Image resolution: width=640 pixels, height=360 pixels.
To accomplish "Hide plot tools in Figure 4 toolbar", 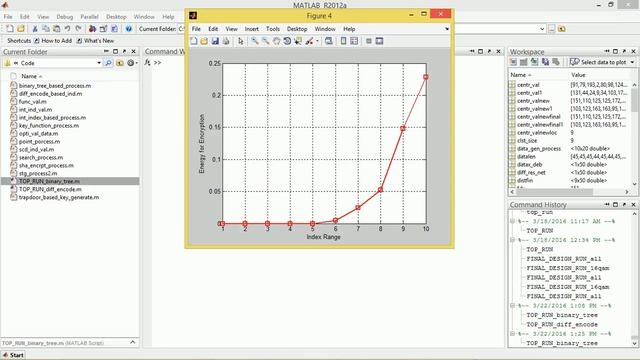I will click(369, 41).
